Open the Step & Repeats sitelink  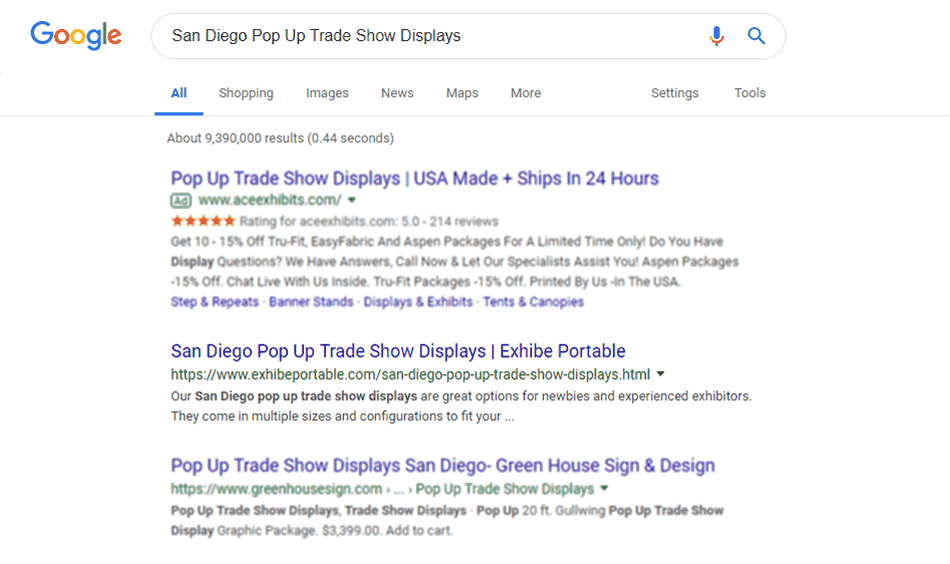214,302
